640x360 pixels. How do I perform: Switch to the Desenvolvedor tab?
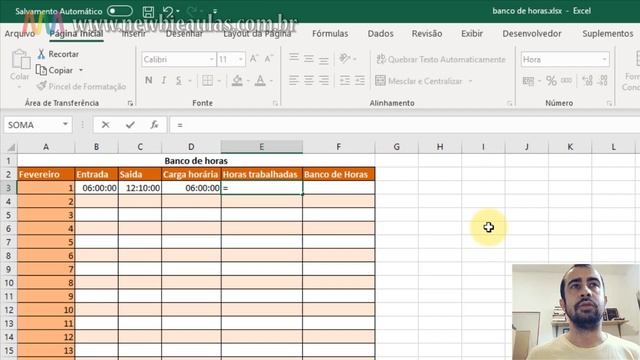coord(531,33)
